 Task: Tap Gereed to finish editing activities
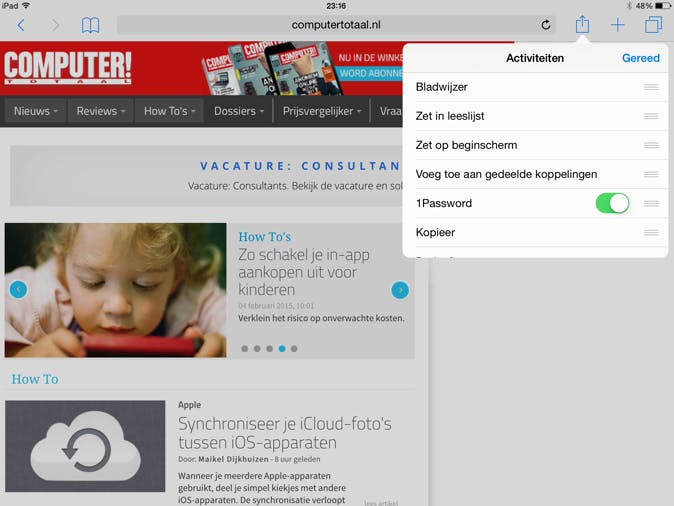point(640,58)
